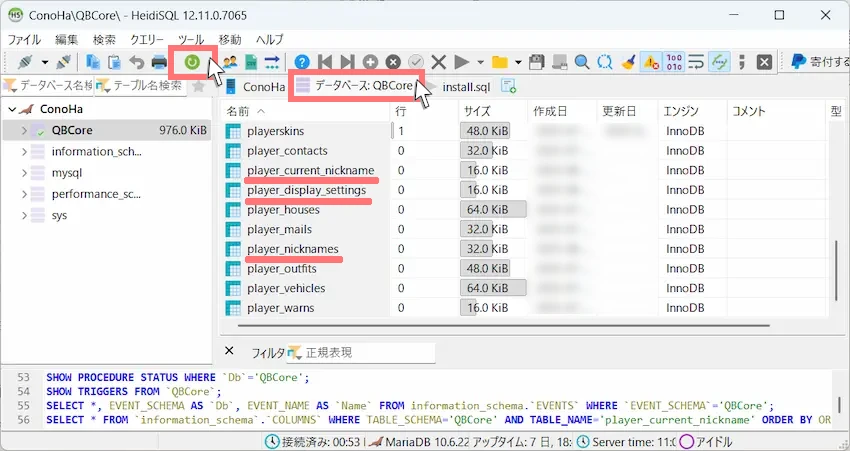
Task: Expand the QBCore database node
Action: [x=24, y=130]
